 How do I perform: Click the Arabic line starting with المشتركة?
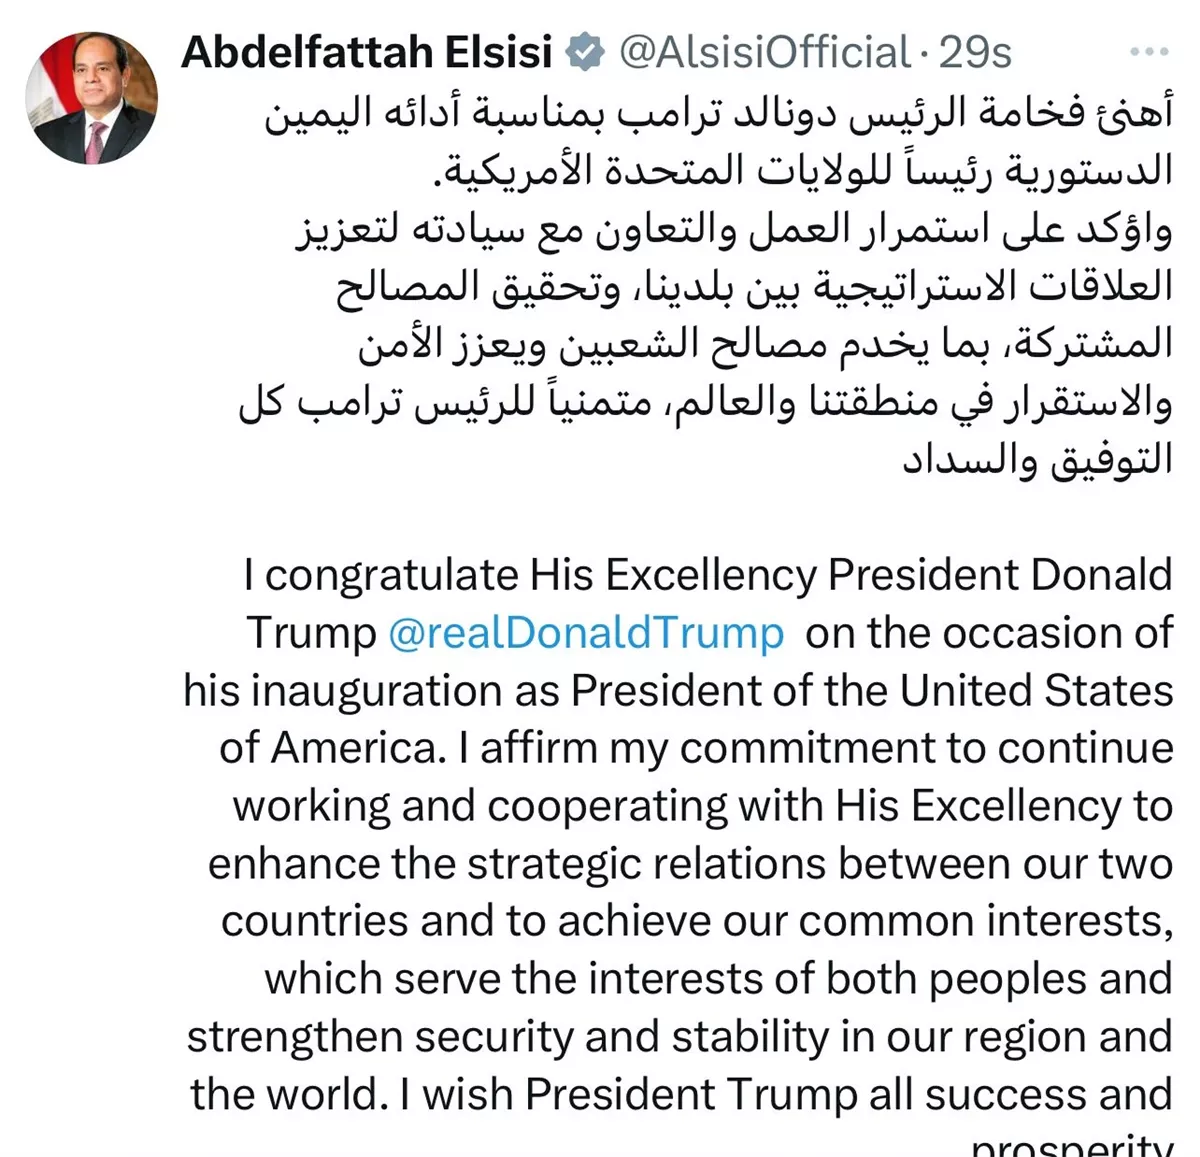(765, 345)
